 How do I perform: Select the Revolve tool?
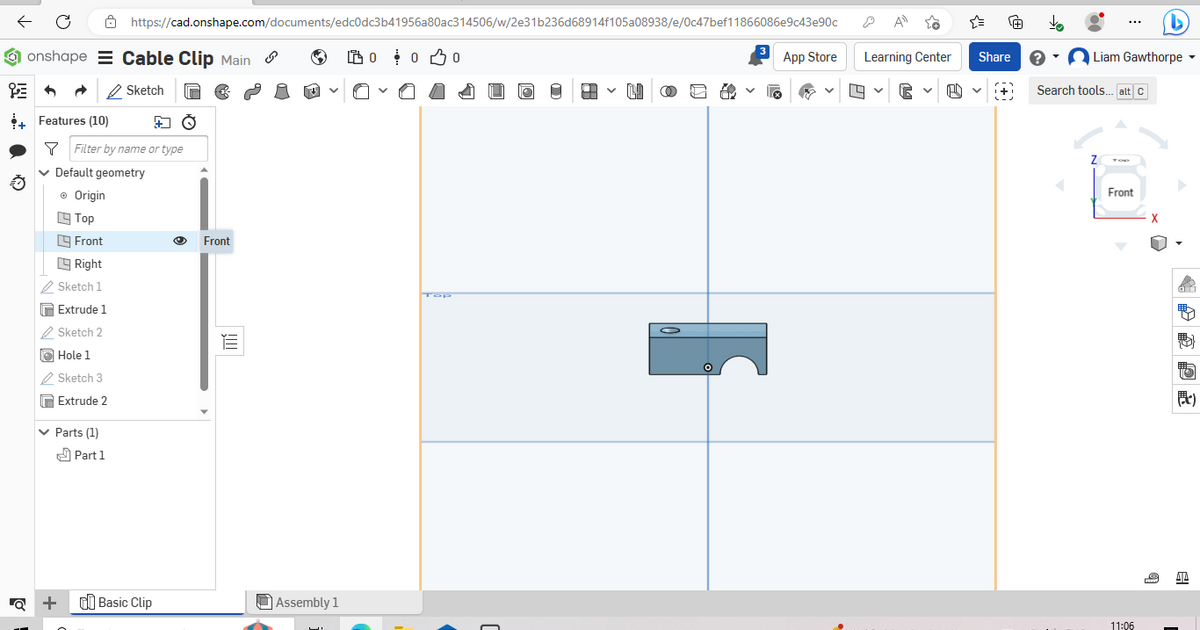(222, 90)
